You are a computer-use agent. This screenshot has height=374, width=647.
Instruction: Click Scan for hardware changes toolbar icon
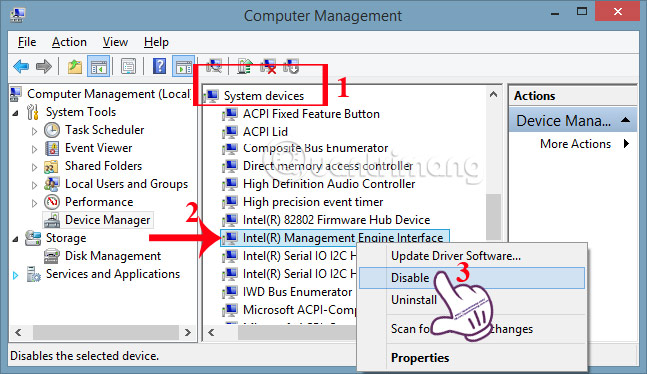[214, 66]
